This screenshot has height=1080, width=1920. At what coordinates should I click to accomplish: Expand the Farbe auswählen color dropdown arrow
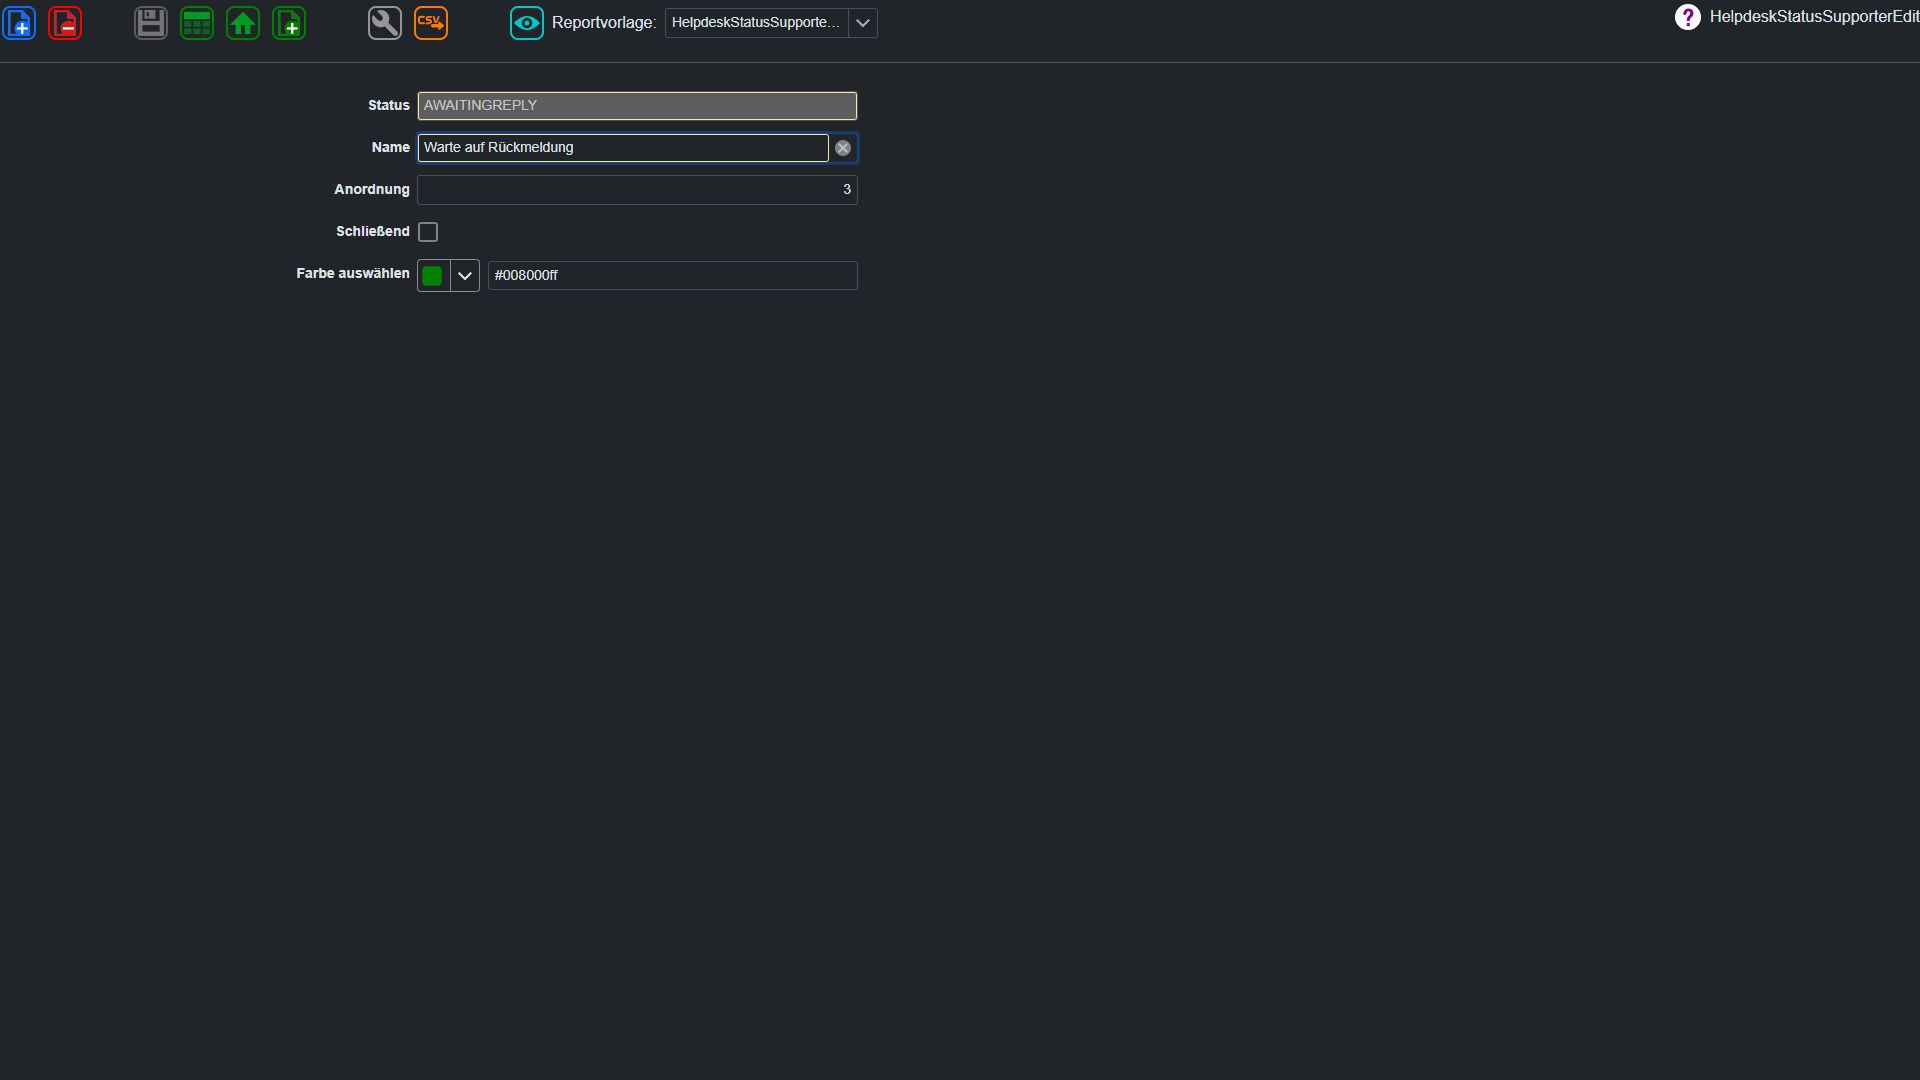pos(465,276)
